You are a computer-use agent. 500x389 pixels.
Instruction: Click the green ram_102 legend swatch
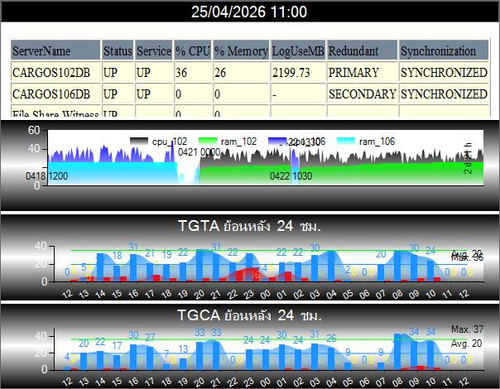207,141
